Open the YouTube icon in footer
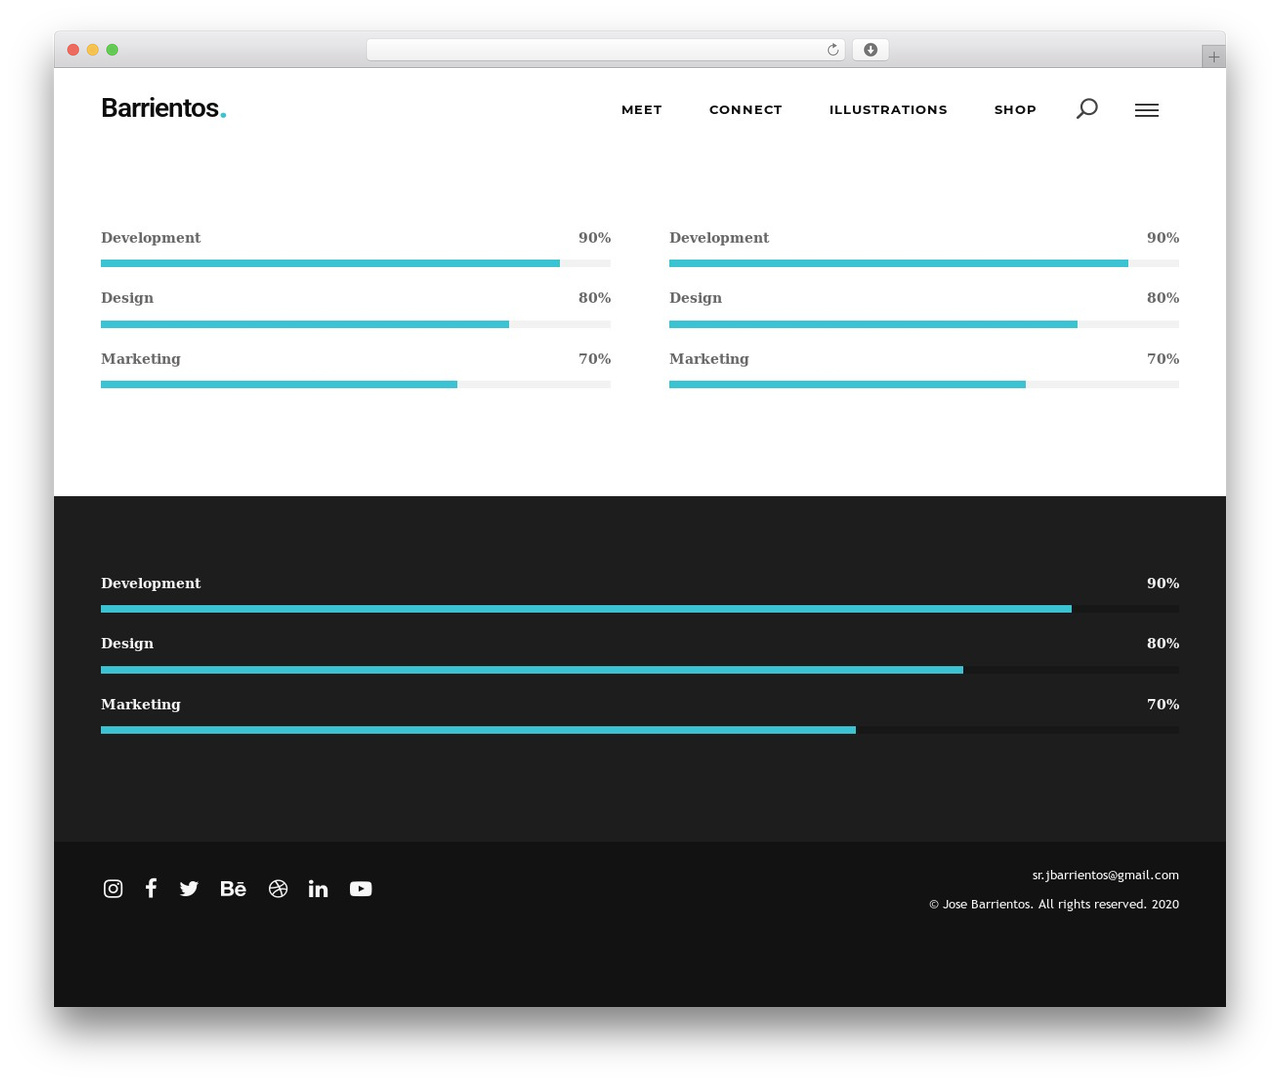Screen dimensions: 1280x1084 (x=361, y=888)
